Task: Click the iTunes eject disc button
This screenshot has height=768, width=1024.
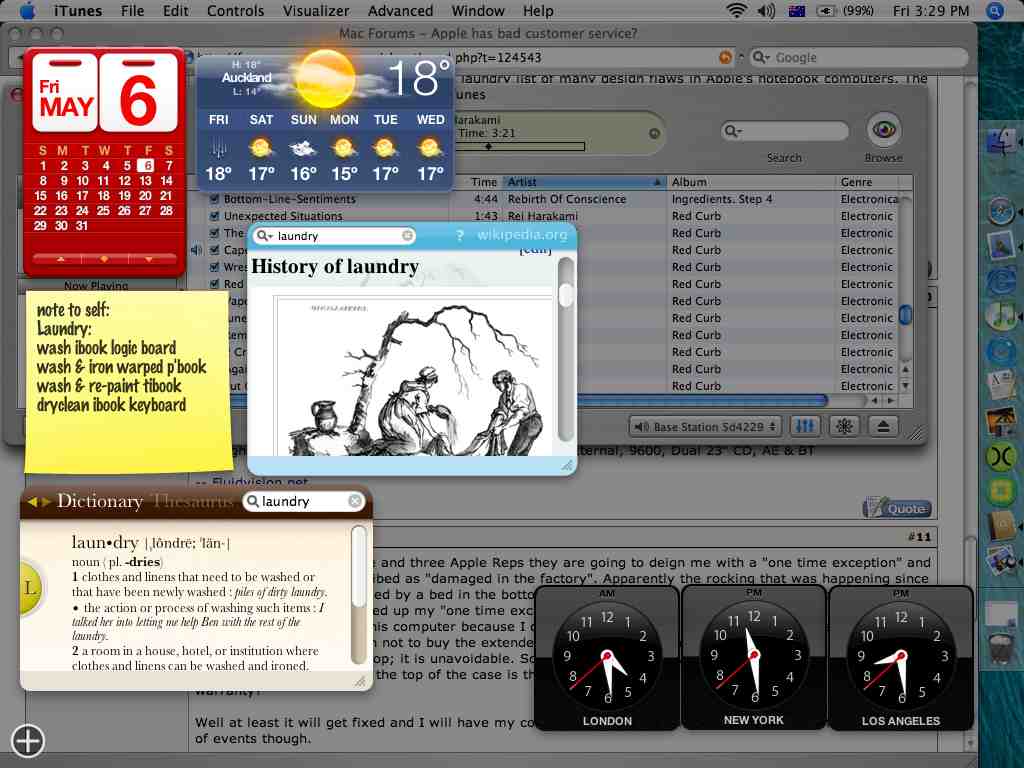Action: point(883,426)
